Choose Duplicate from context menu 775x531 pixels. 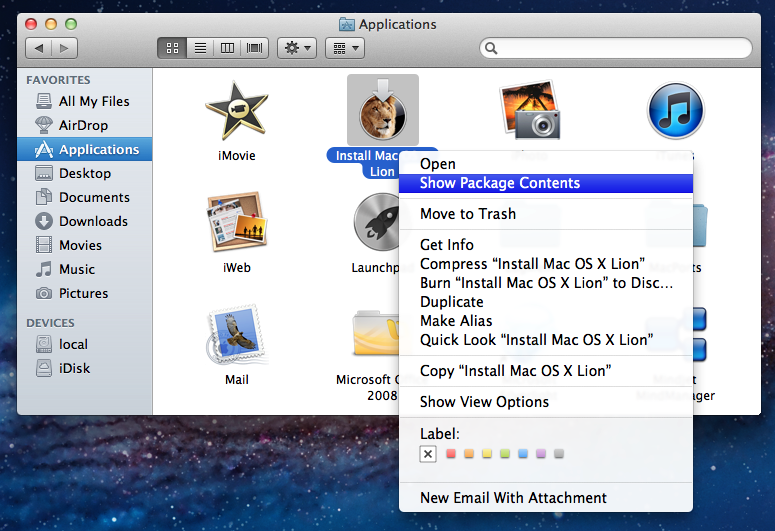pos(546,302)
